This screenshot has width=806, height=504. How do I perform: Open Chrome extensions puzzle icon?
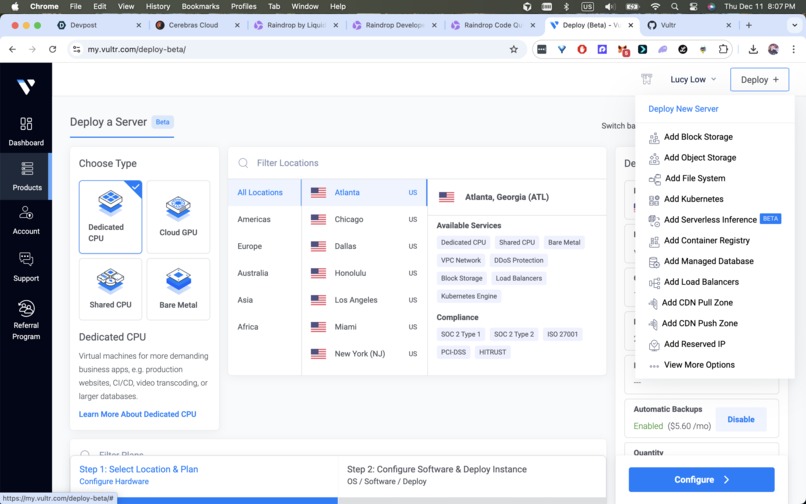pyautogui.click(x=723, y=49)
